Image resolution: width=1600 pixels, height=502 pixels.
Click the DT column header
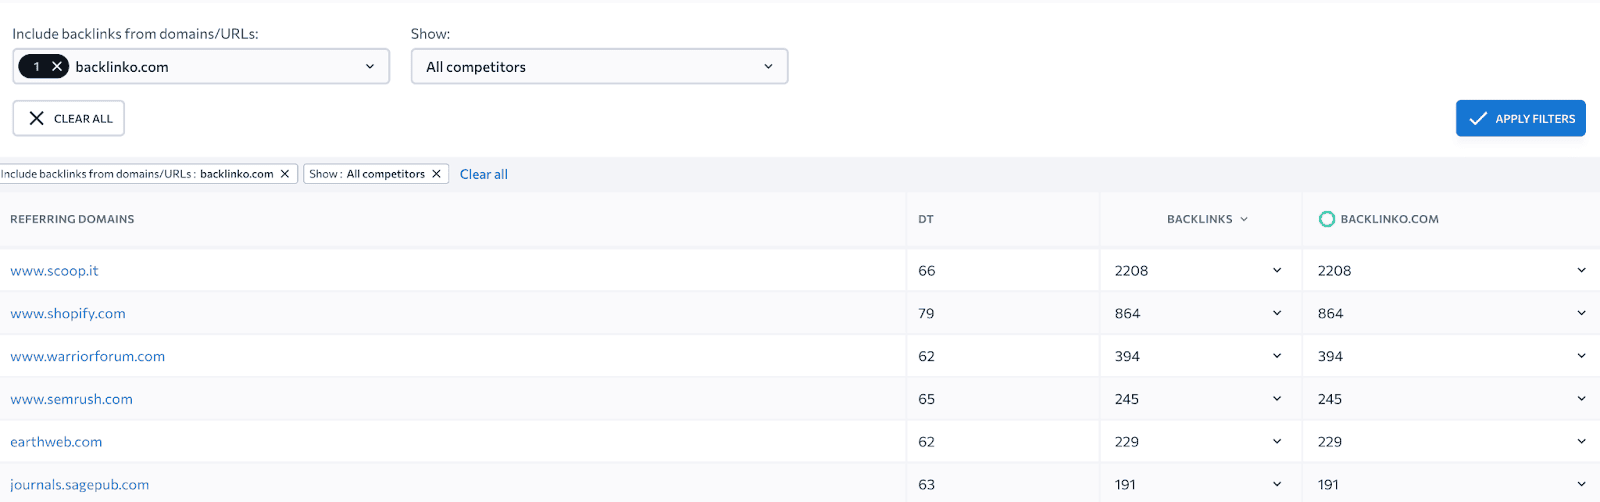tap(926, 219)
